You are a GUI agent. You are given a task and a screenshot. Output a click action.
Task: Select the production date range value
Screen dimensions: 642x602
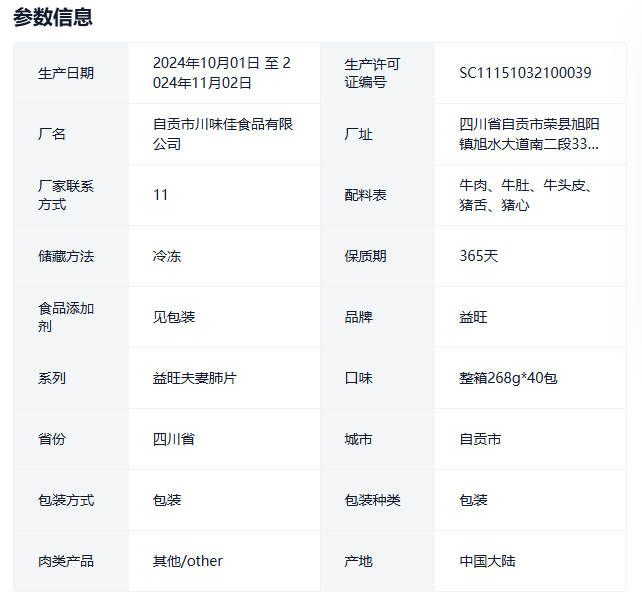[221, 73]
